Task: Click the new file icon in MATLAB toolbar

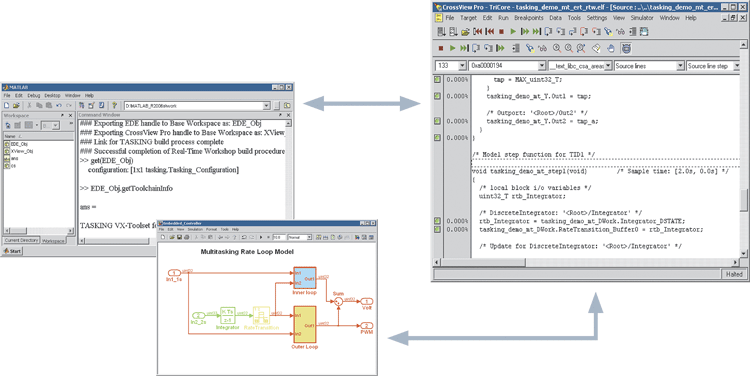Action: coord(7,105)
